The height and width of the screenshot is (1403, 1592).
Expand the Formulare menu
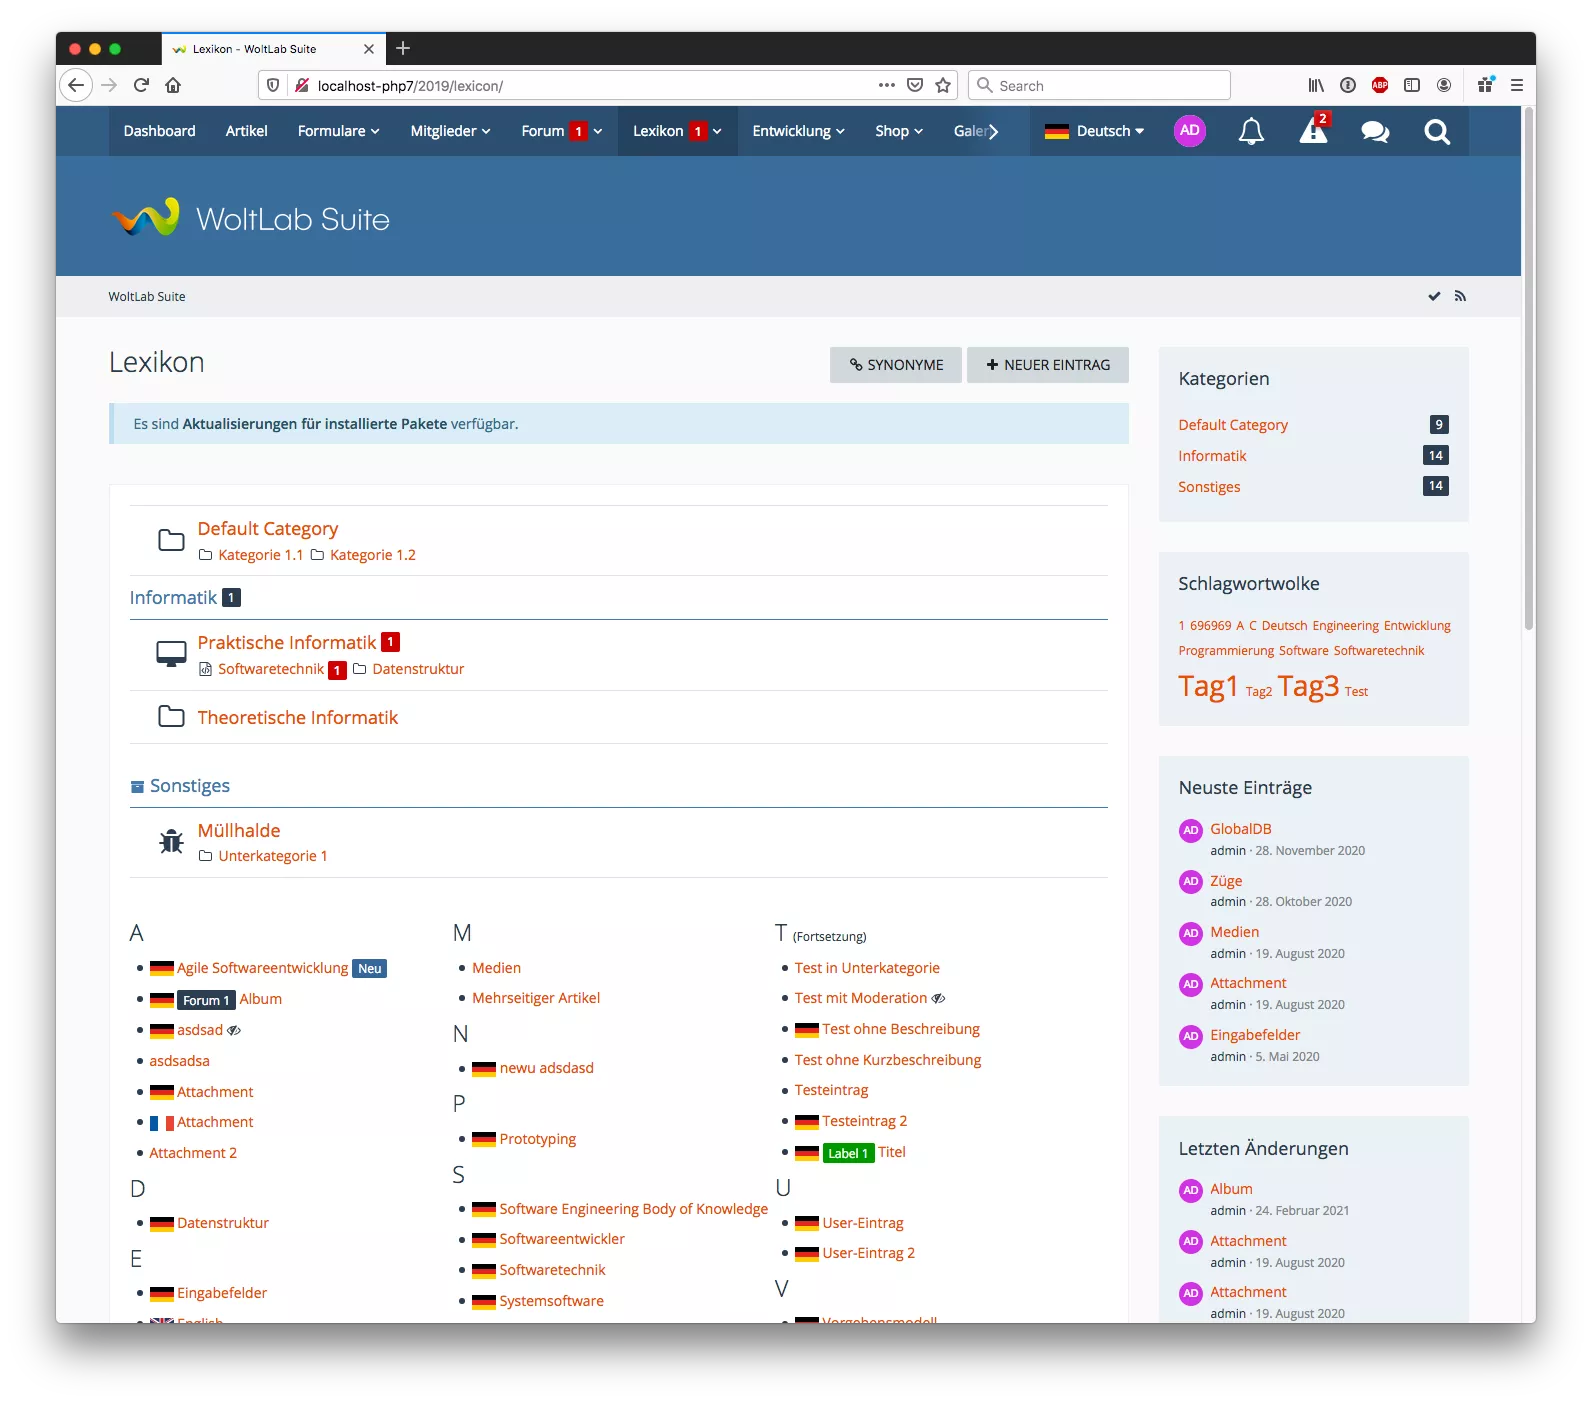[338, 131]
